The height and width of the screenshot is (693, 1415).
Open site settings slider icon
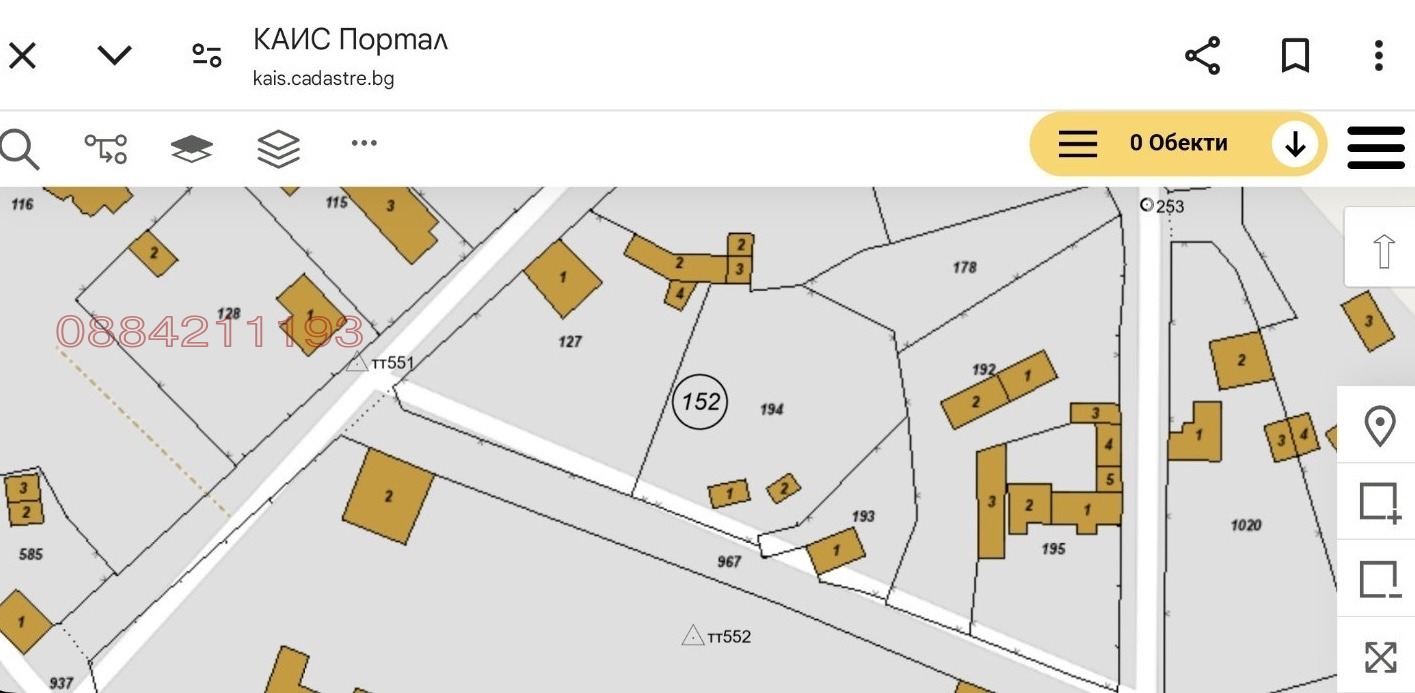coord(207,55)
